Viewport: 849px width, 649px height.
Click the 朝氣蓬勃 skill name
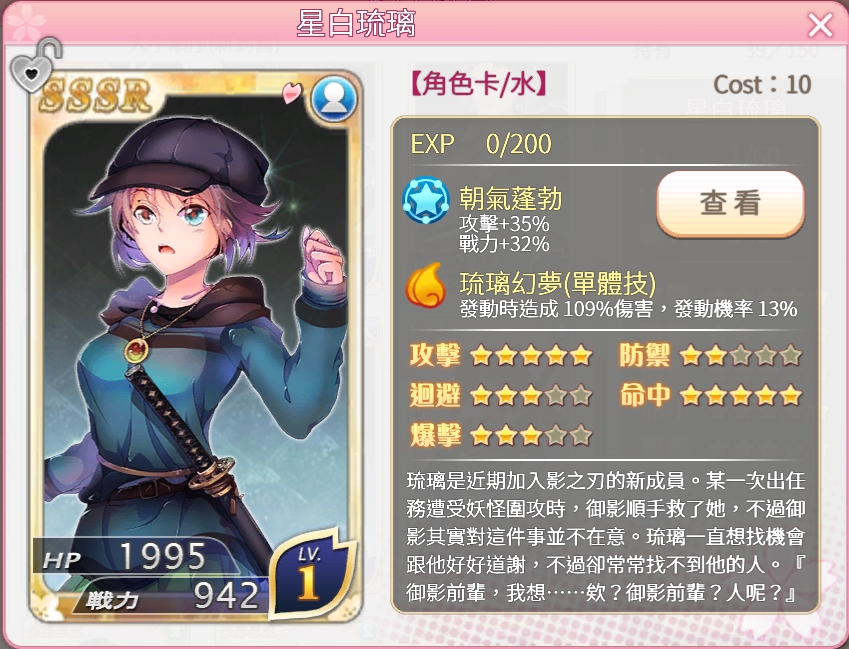tap(511, 198)
